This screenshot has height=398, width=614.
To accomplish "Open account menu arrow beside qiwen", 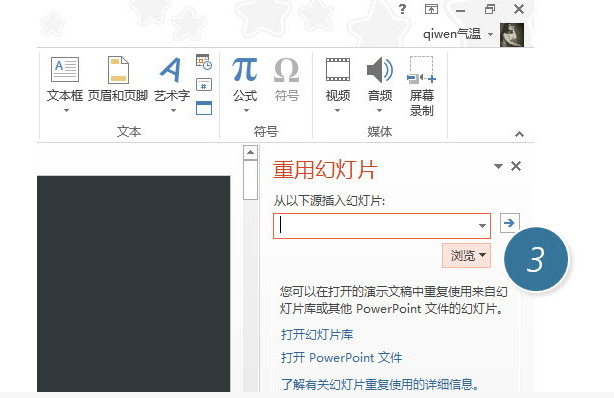I will pyautogui.click(x=490, y=34).
